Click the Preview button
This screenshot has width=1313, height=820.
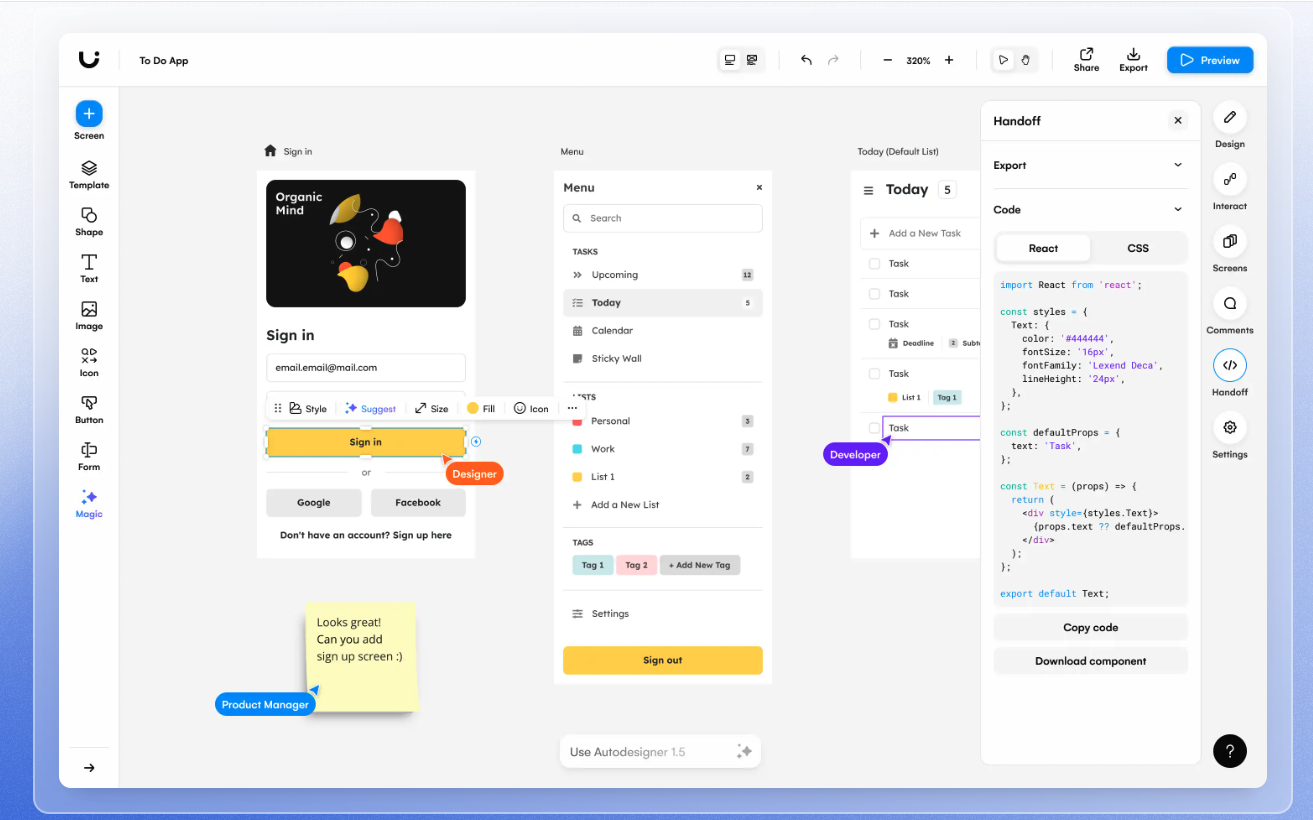click(1210, 60)
